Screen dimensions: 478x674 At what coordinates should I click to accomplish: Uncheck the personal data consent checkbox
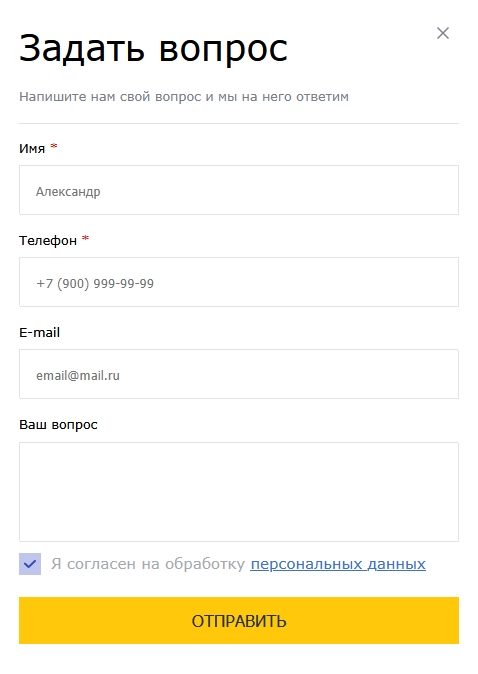[30, 564]
